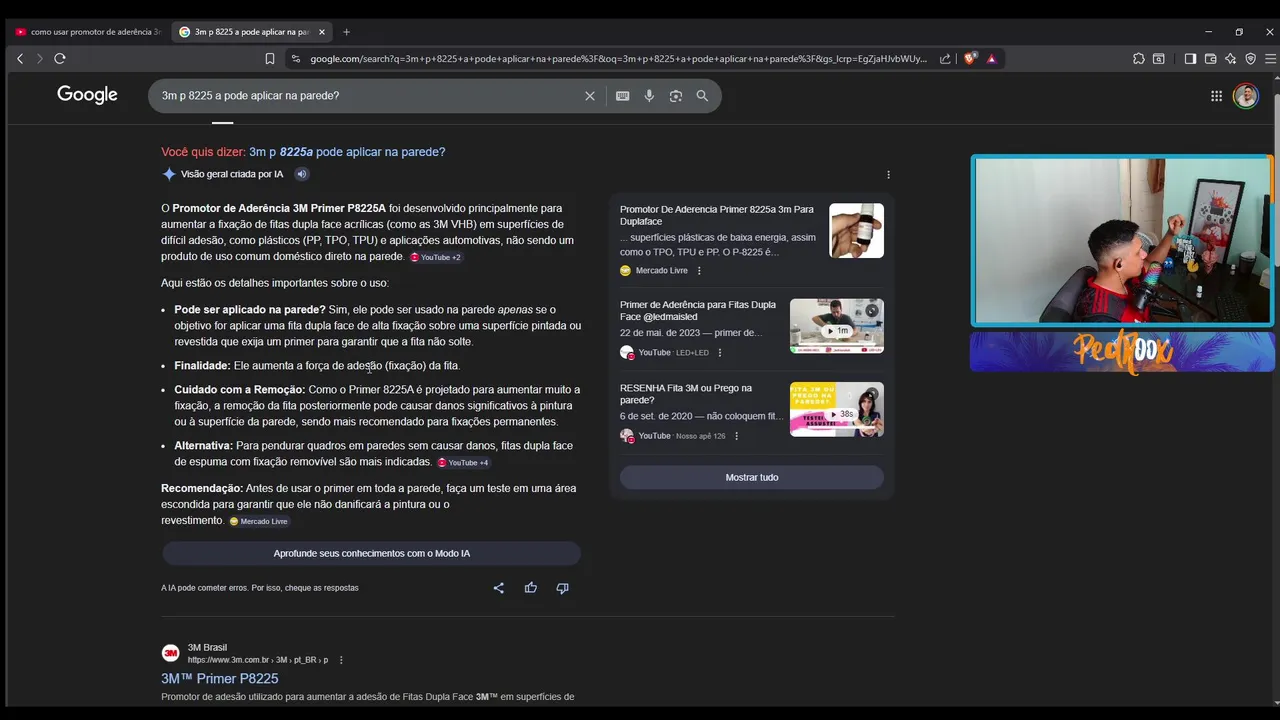Click 'Mostrar tudo' sources button

(x=752, y=478)
